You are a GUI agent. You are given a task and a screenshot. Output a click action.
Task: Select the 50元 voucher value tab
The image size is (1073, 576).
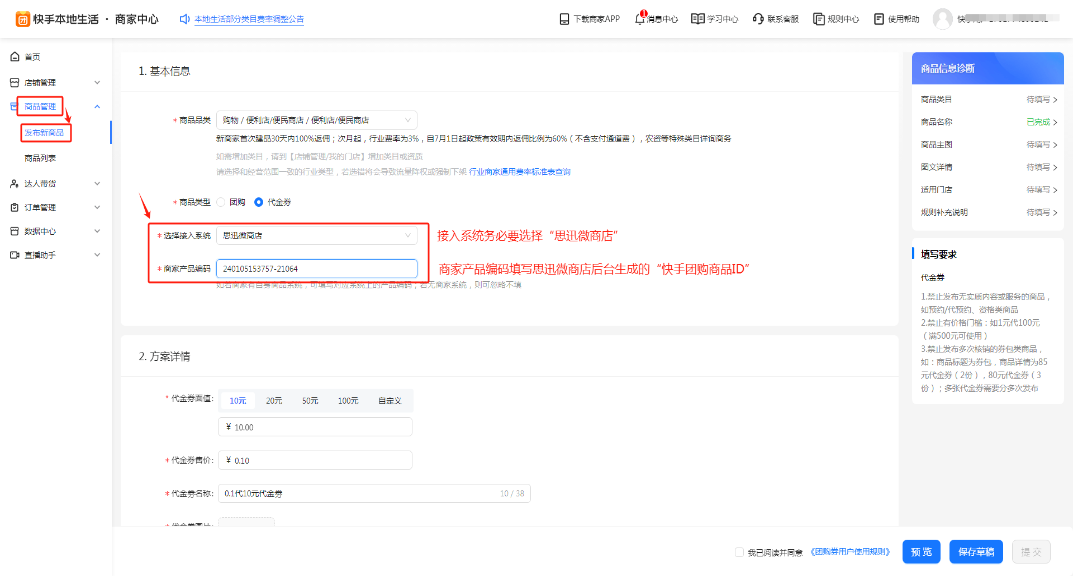[310, 401]
